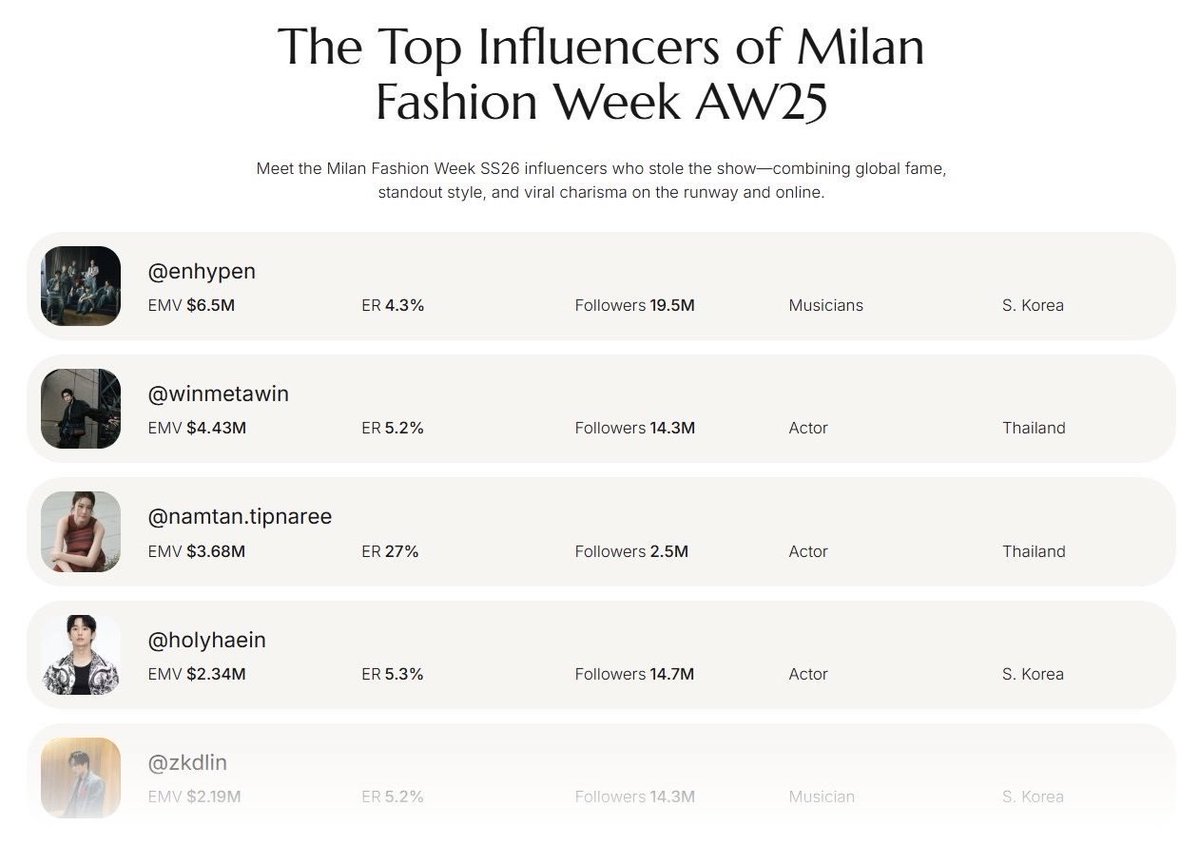The width and height of the screenshot is (1200, 864).
Task: Select Thailand country in winmetawin row
Action: [x=1034, y=428]
